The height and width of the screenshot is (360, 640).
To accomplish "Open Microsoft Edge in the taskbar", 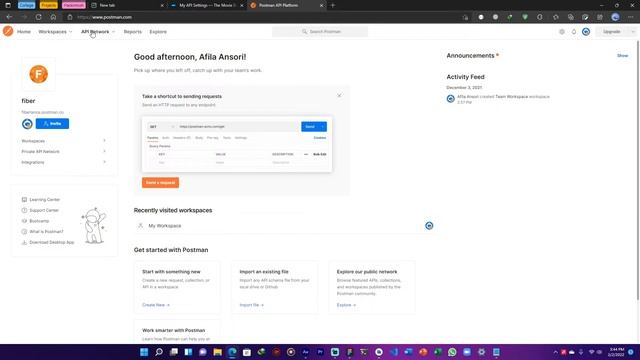I will coord(232,352).
